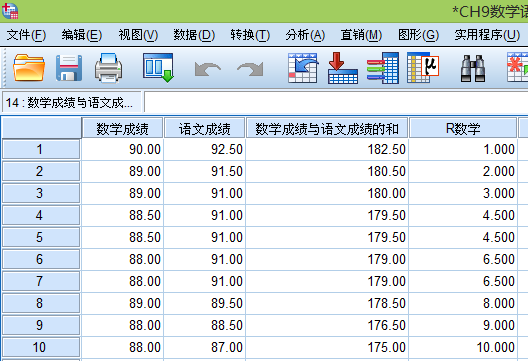The width and height of the screenshot is (528, 361).
Task: Click the cell reference box '14 : 数学成绩与语文成...'
Action: coord(71,102)
